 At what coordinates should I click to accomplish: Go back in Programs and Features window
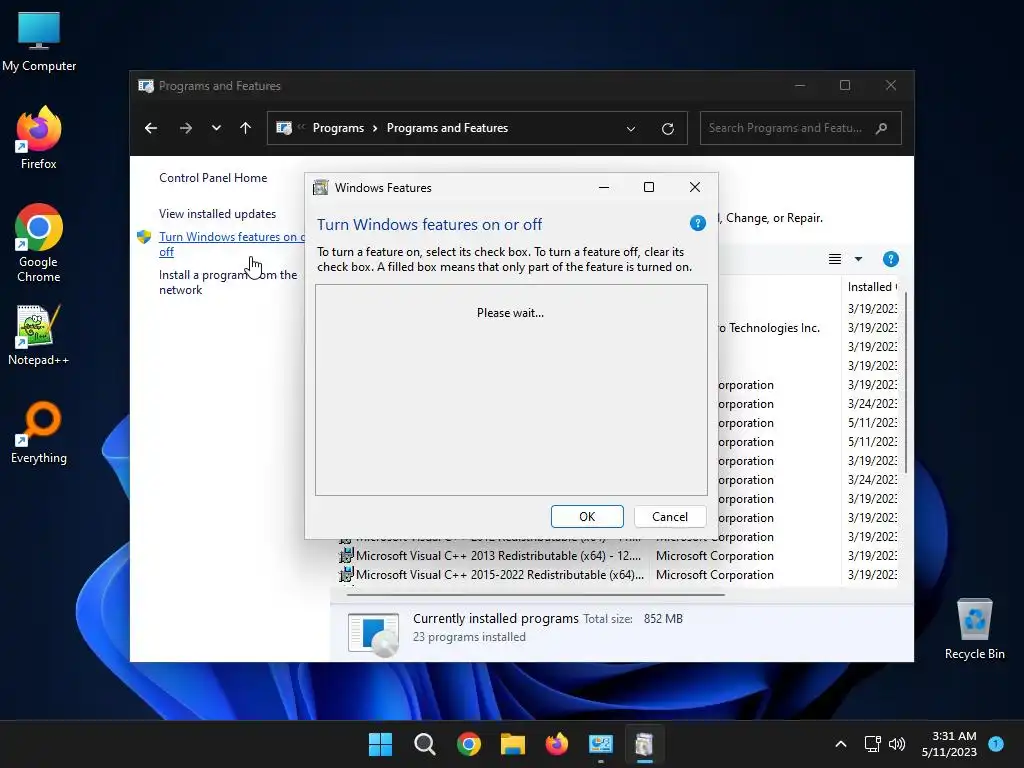click(151, 128)
